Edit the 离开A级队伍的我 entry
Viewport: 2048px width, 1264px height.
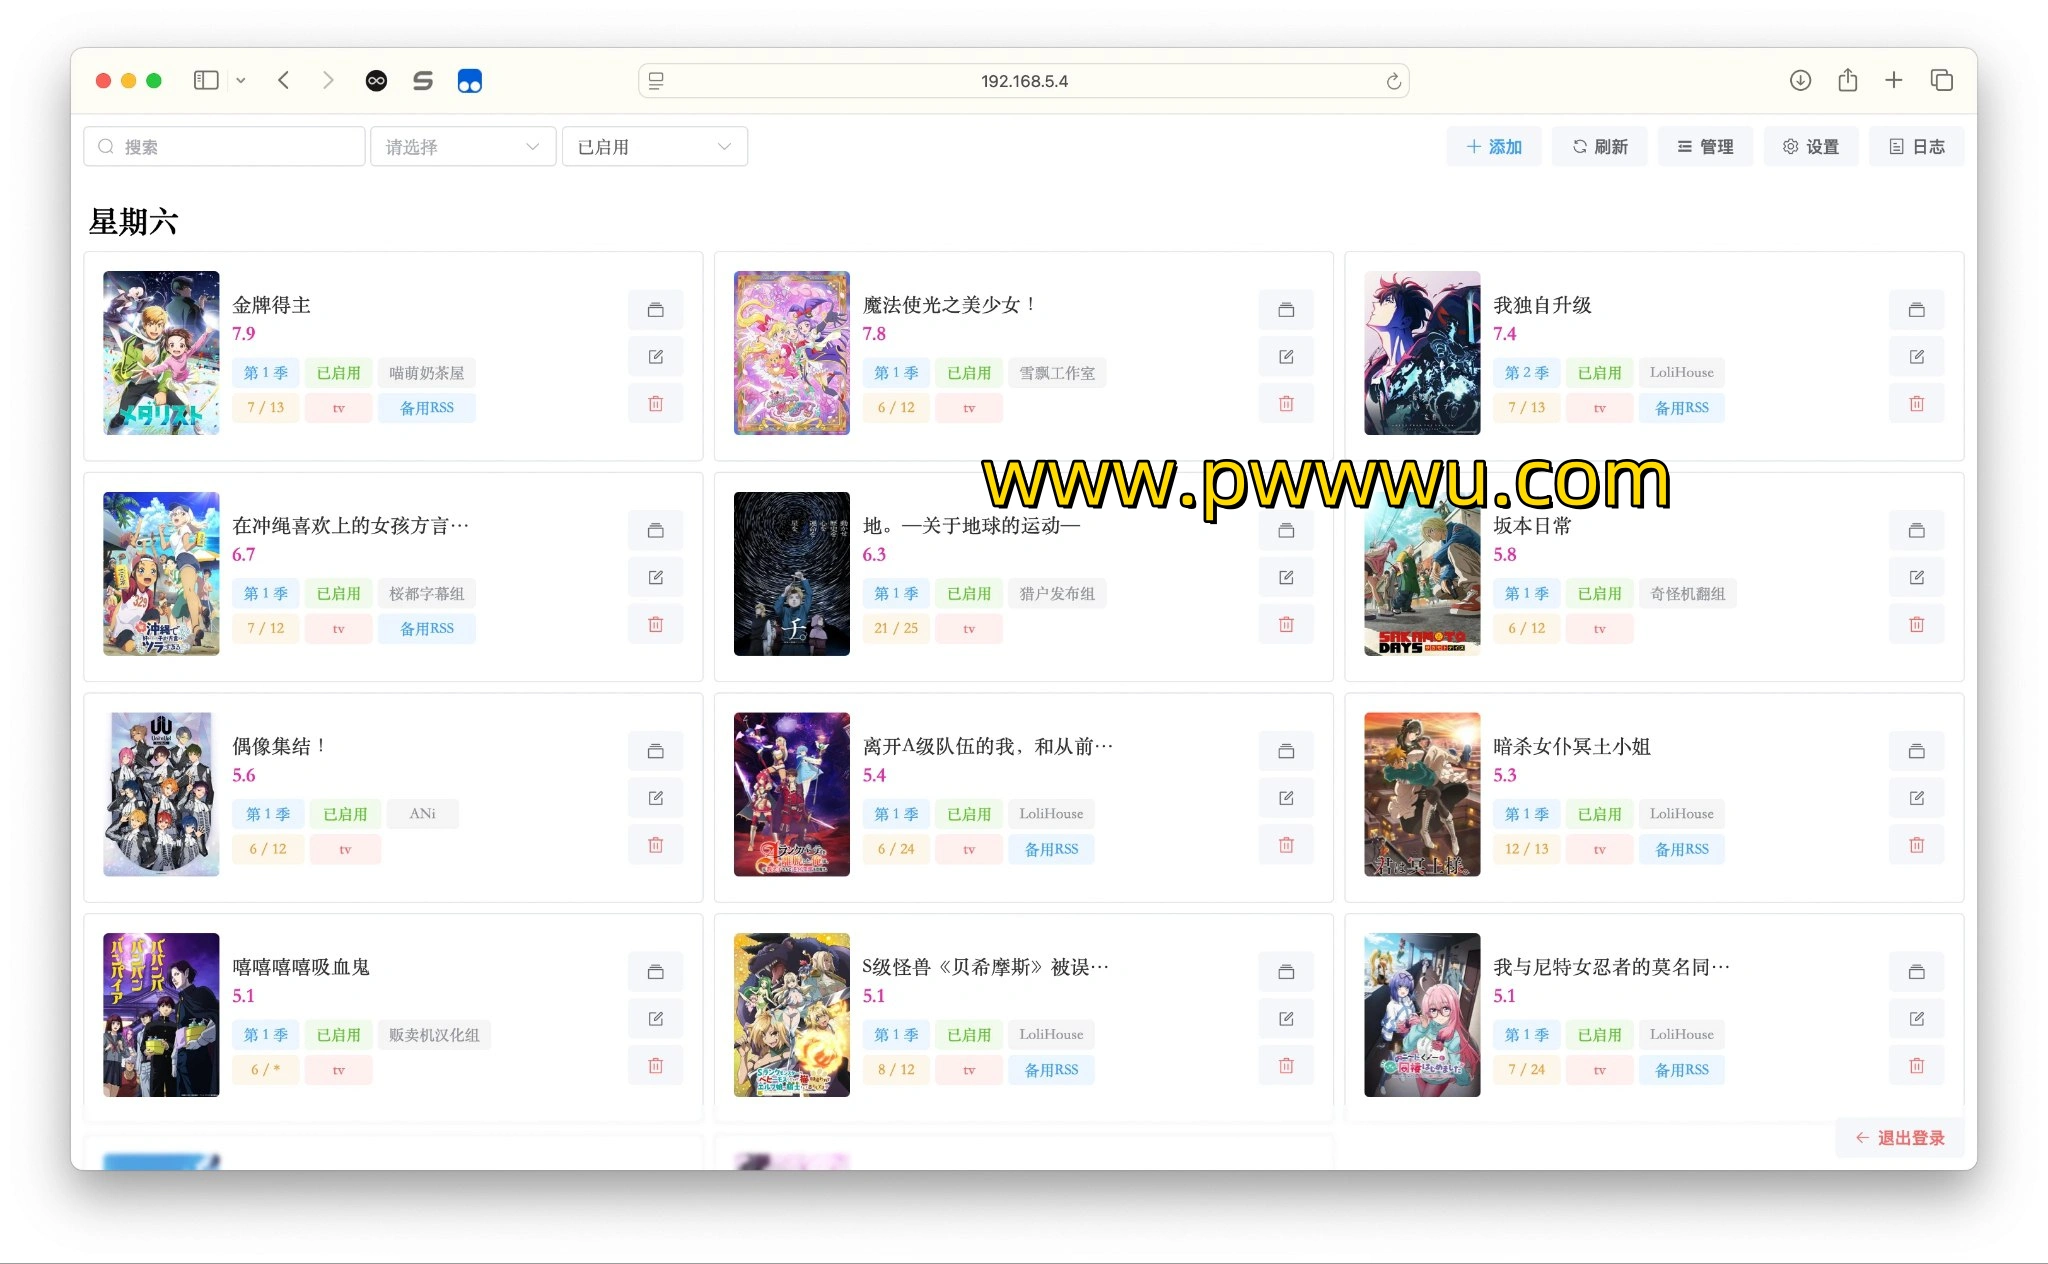[1286, 799]
